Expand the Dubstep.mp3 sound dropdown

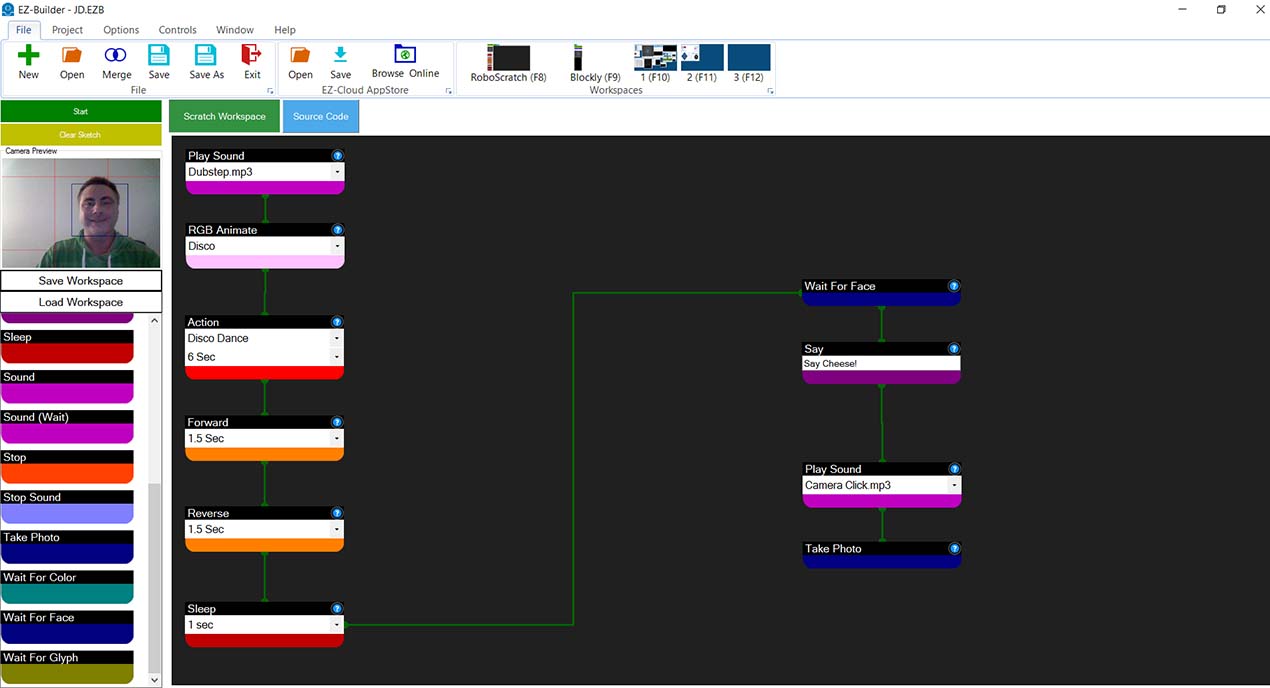(x=337, y=173)
